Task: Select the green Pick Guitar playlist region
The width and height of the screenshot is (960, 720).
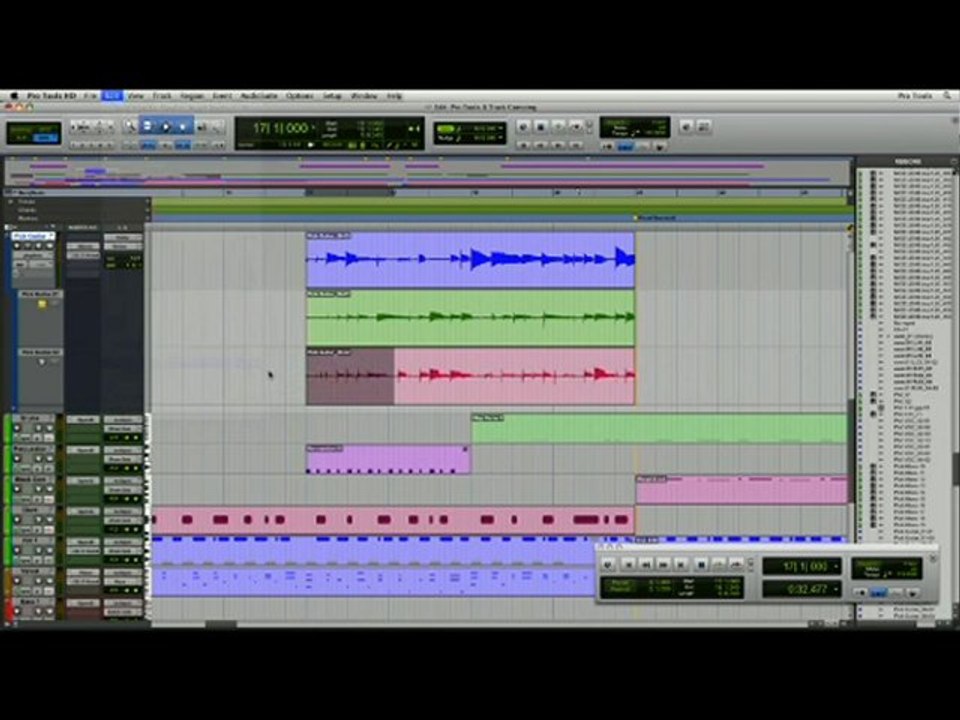Action: click(470, 318)
